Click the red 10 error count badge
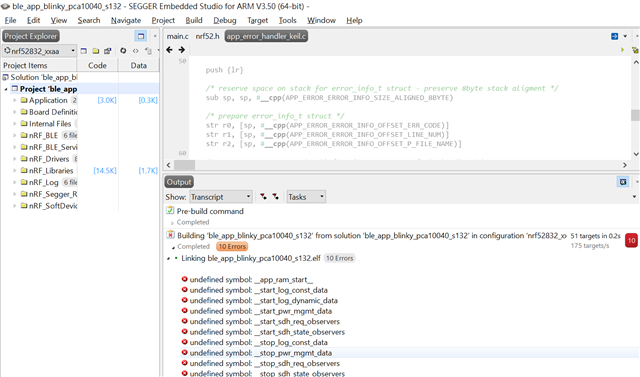Screen dimensions: 640x377 tap(631, 240)
